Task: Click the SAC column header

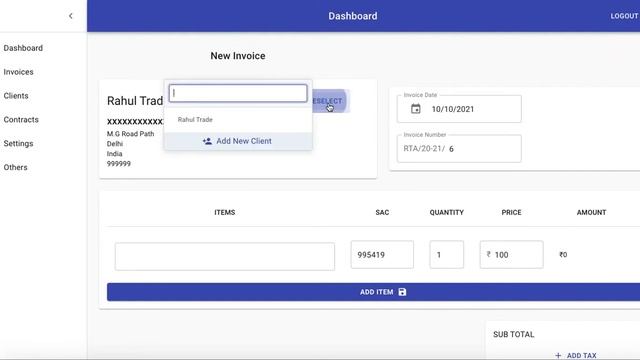Action: [382, 212]
